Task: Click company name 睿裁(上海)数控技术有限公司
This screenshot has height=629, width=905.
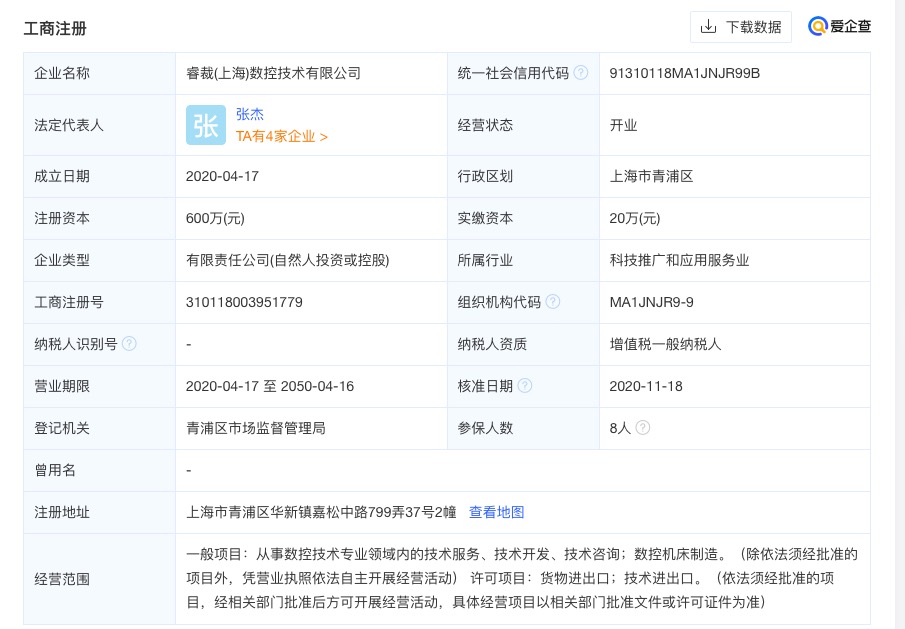Action: [273, 73]
